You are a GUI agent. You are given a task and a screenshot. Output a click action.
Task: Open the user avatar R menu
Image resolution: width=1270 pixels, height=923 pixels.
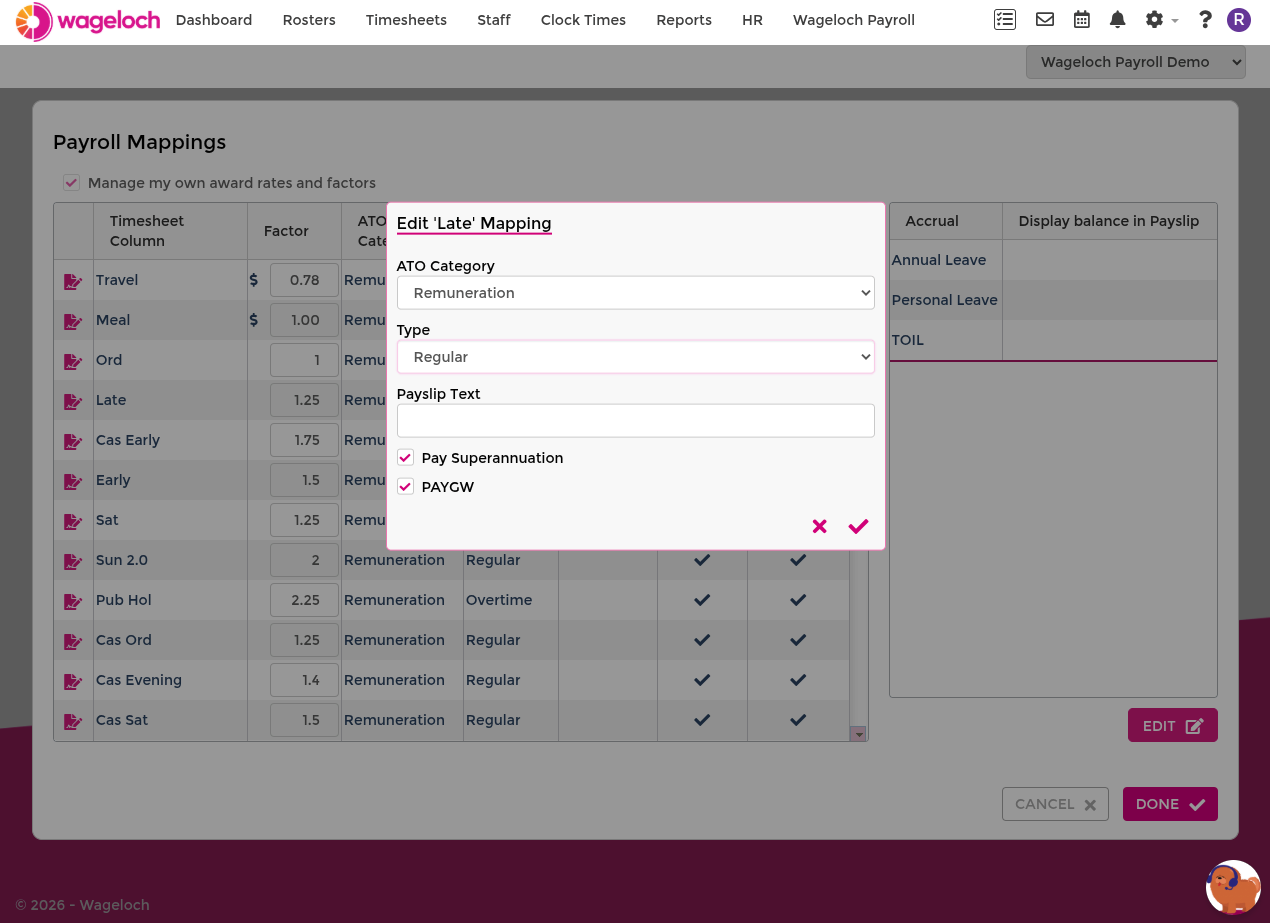[x=1239, y=20]
